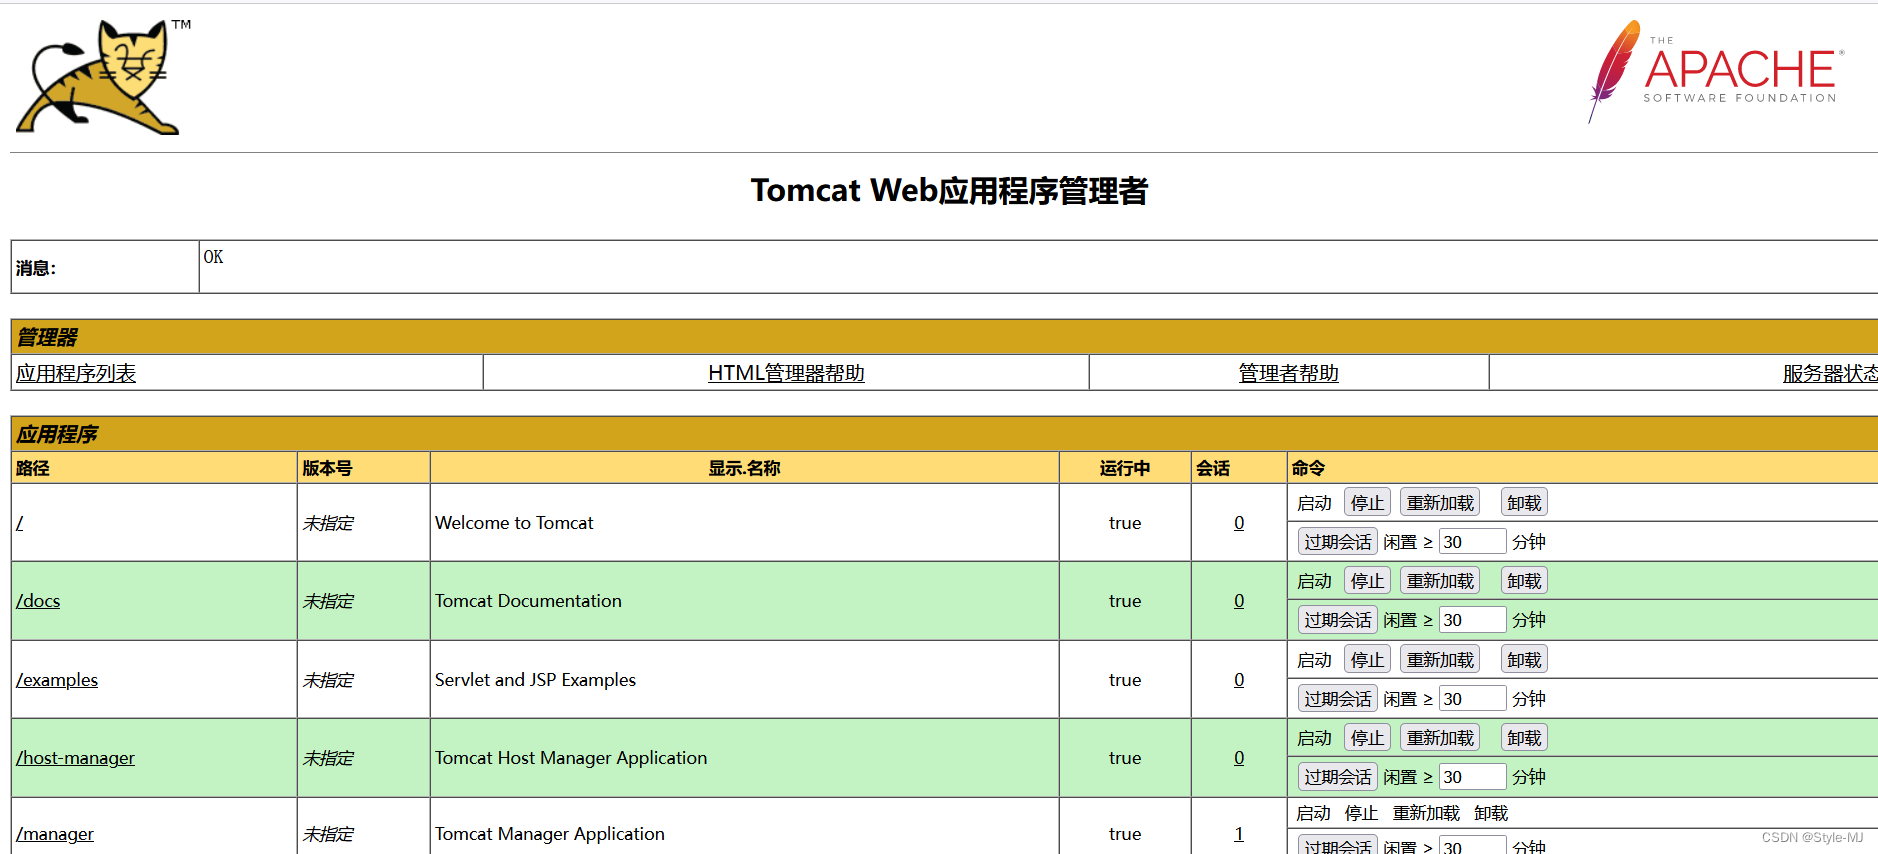Click session count 0 for Welcome to Tomcat
Screen dimensions: 1878x854
(1239, 523)
